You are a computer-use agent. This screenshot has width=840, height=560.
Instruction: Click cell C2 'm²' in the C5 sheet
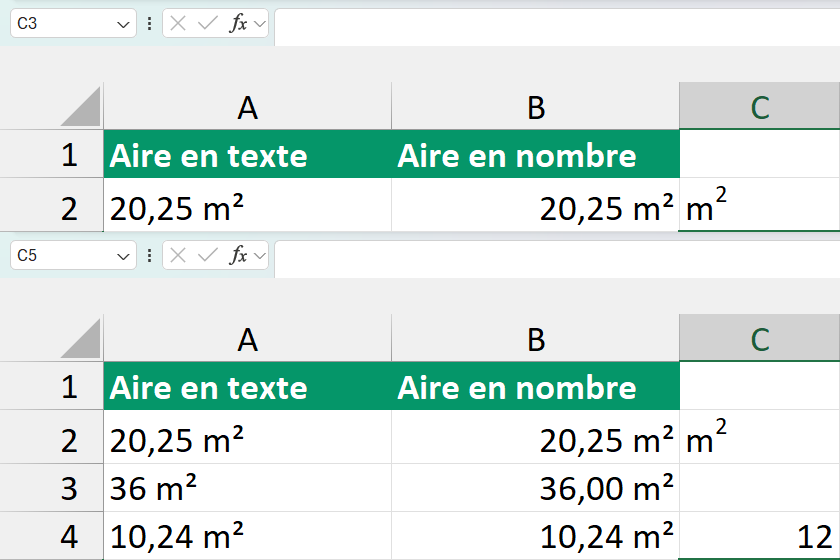pos(760,437)
